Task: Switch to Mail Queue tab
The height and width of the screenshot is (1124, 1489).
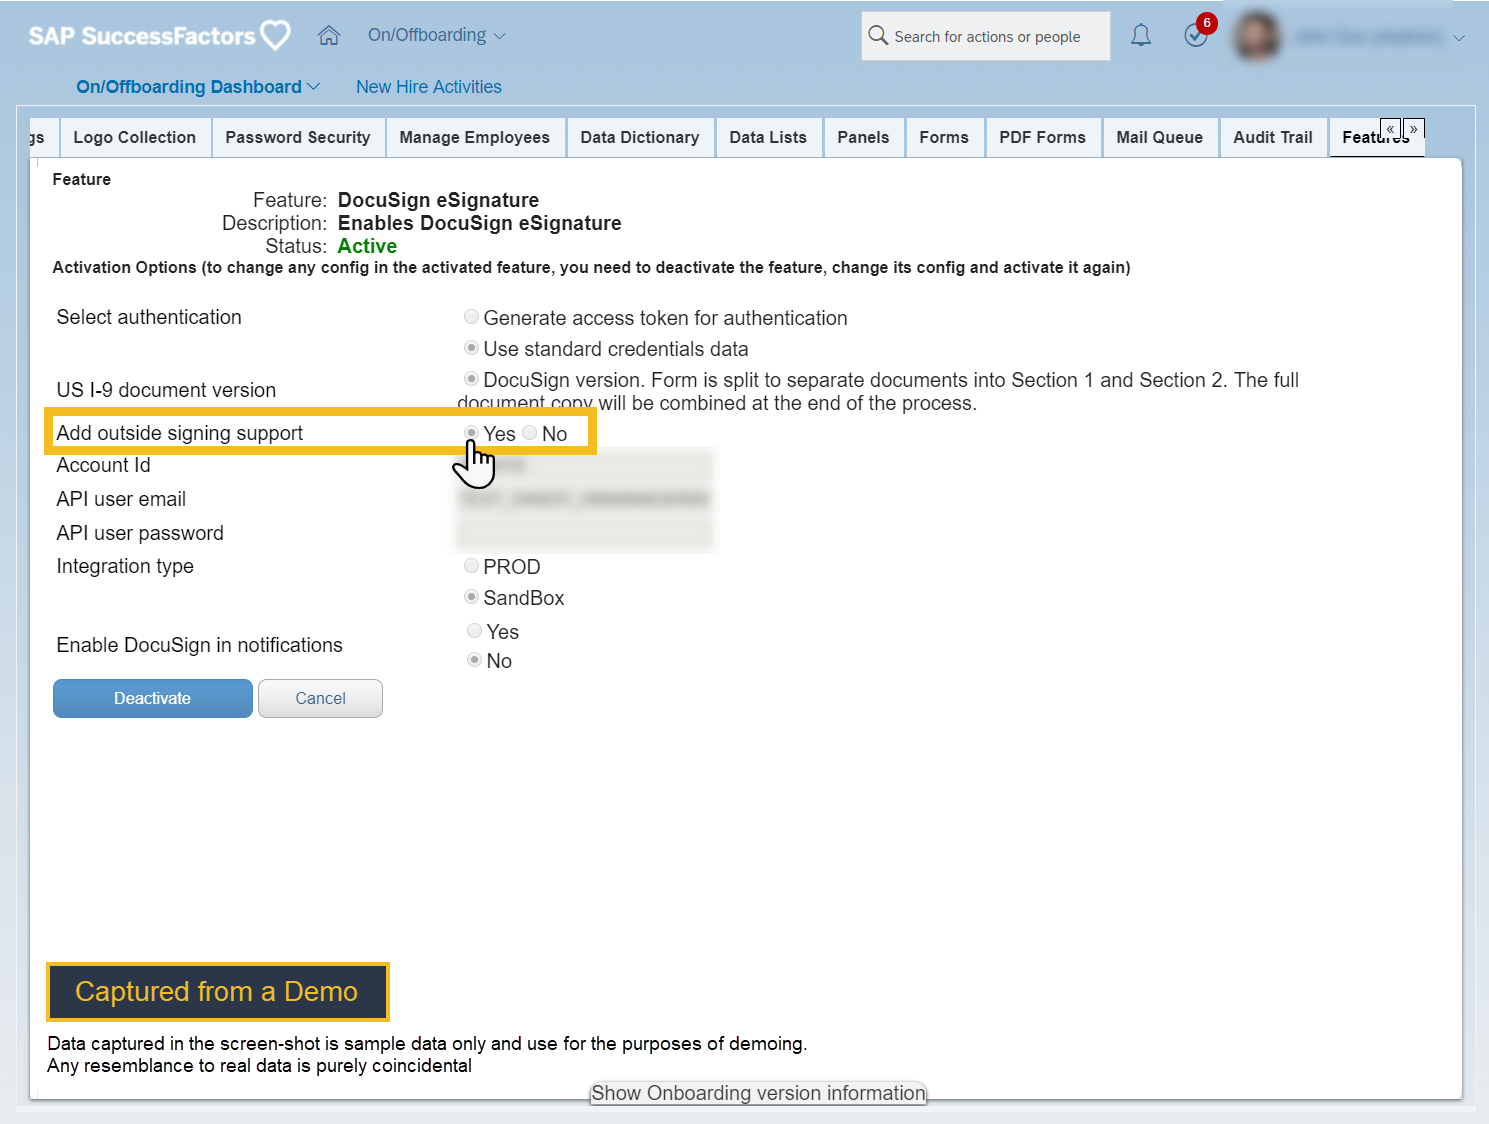Action: coord(1160,137)
